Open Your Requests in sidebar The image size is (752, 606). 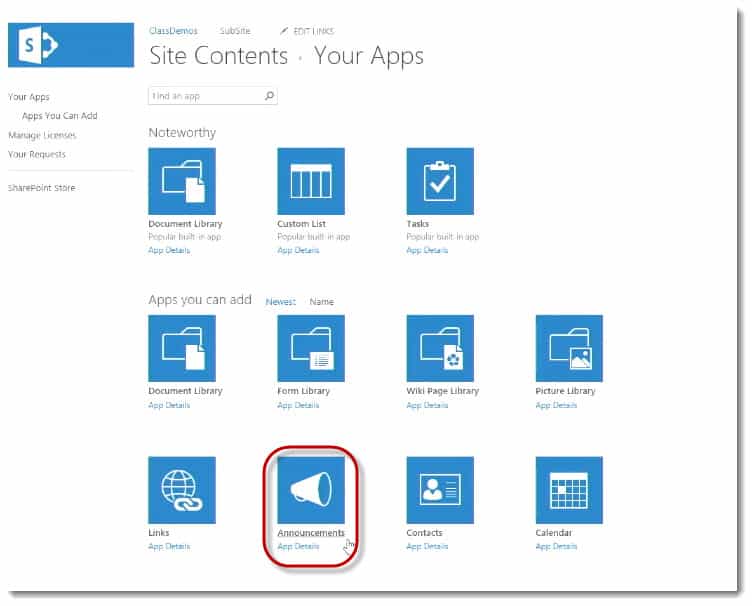click(x=36, y=154)
